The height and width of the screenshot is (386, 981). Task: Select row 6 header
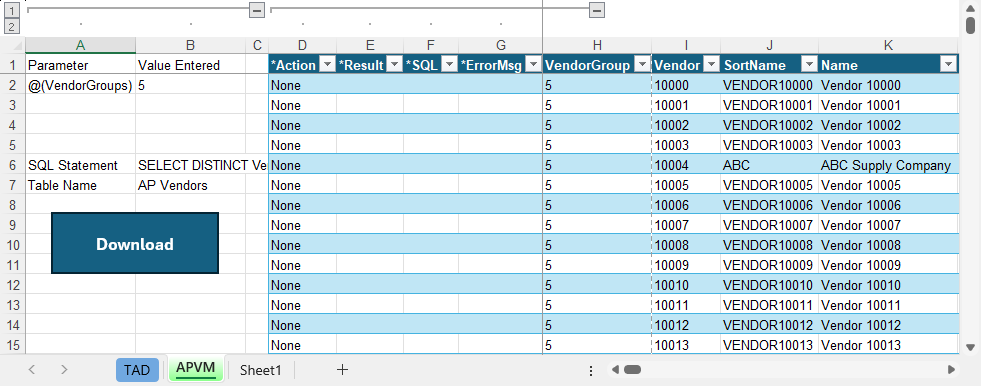[x=13, y=165]
